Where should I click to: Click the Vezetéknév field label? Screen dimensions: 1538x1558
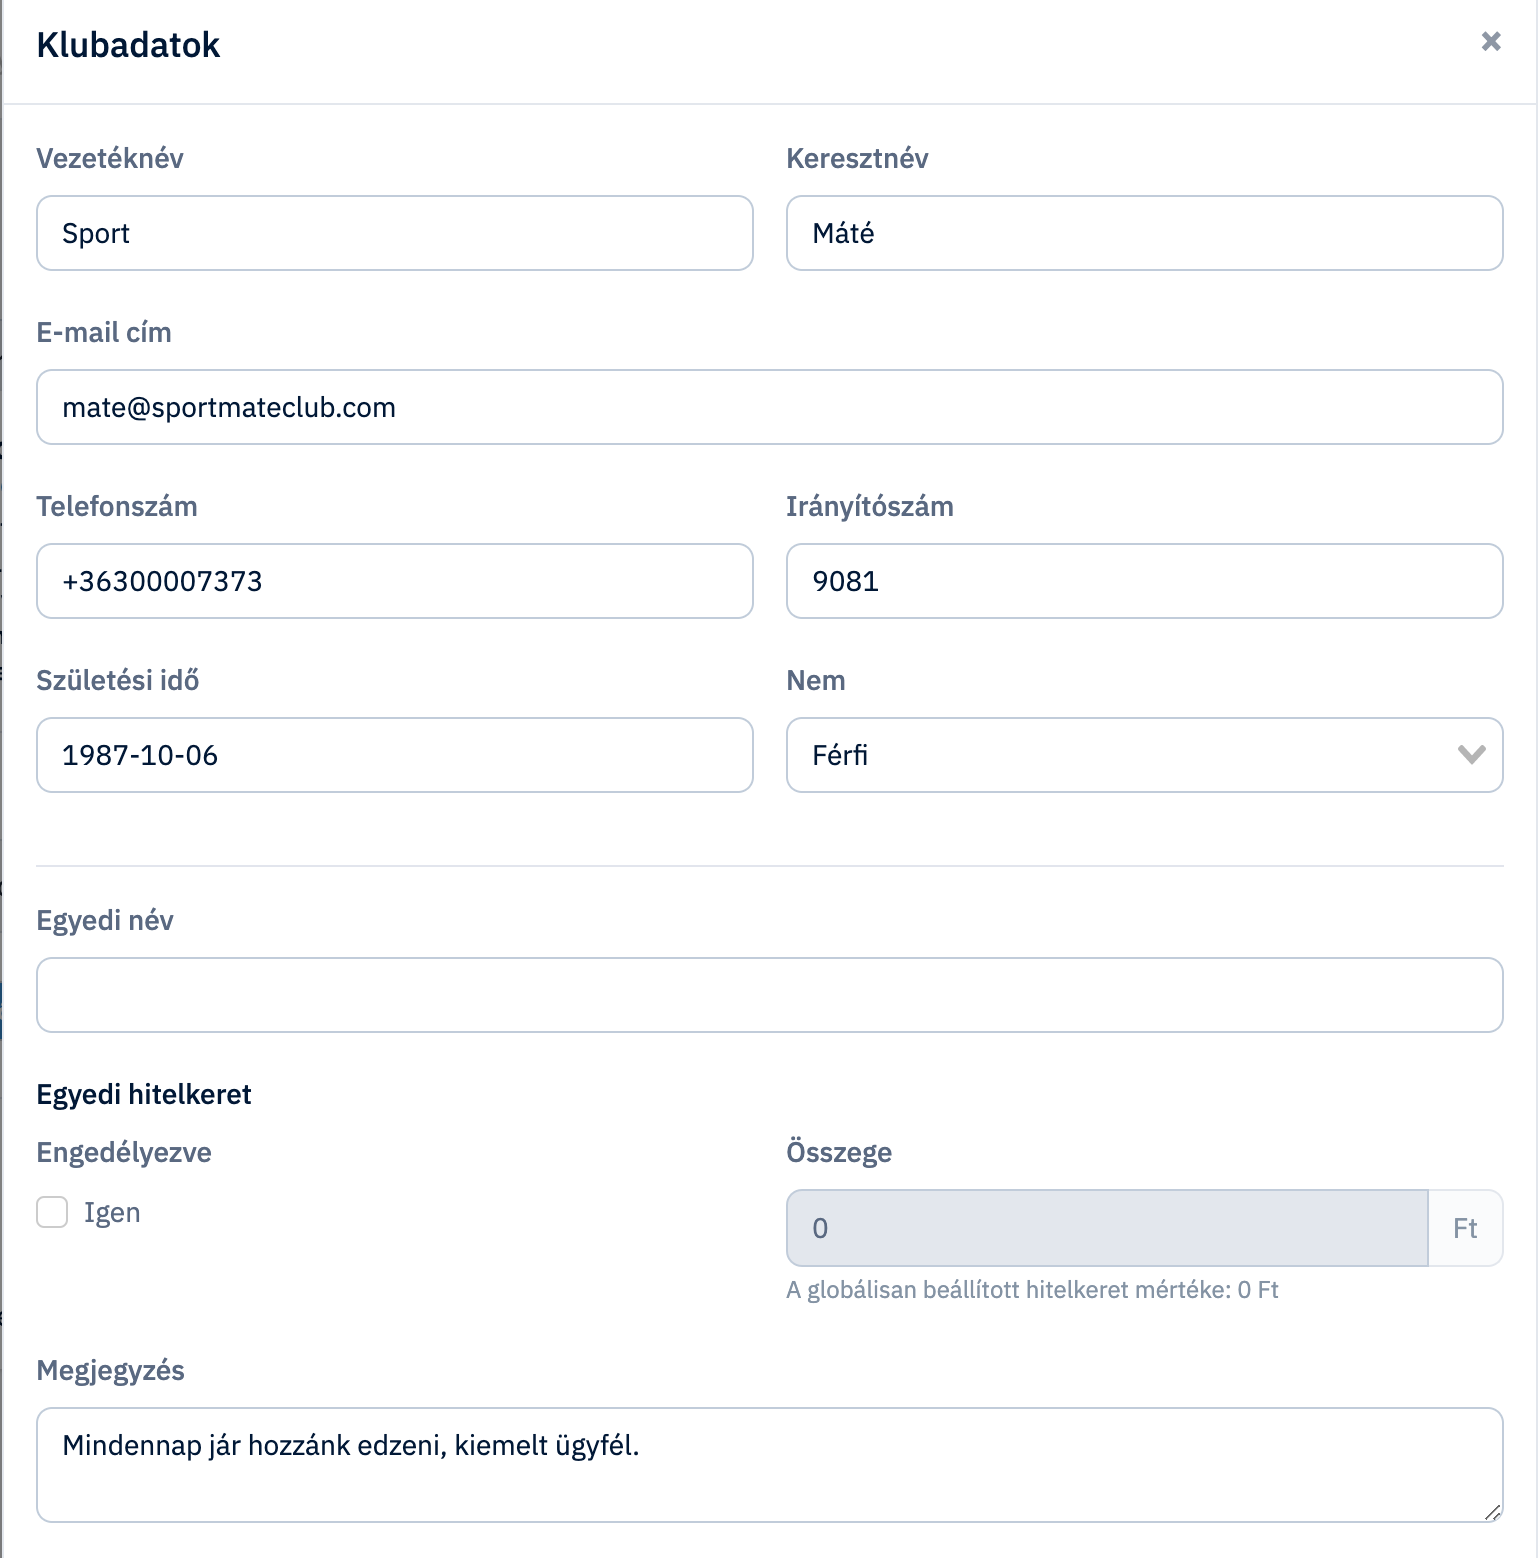tap(110, 158)
